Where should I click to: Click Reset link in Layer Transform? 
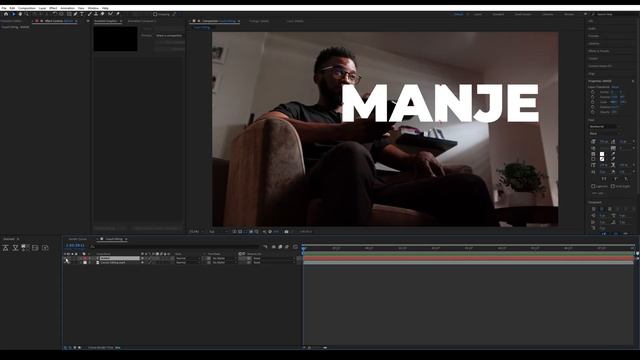615,87
